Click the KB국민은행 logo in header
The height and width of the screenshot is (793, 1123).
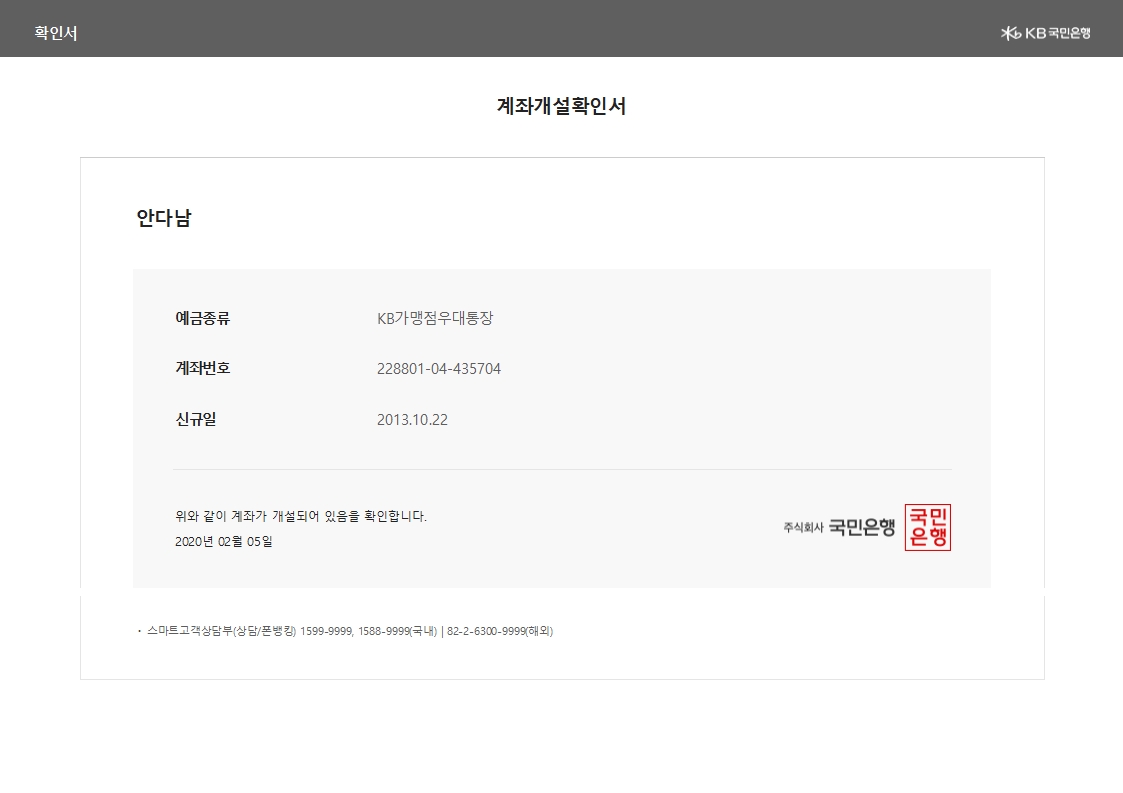(1046, 33)
